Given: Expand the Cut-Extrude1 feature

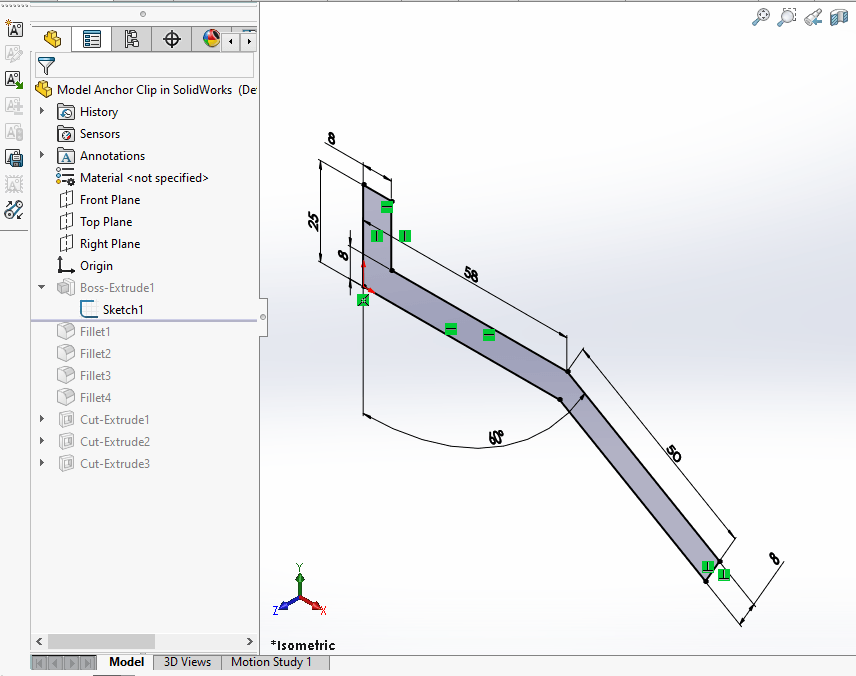Looking at the screenshot, I should tap(41, 419).
